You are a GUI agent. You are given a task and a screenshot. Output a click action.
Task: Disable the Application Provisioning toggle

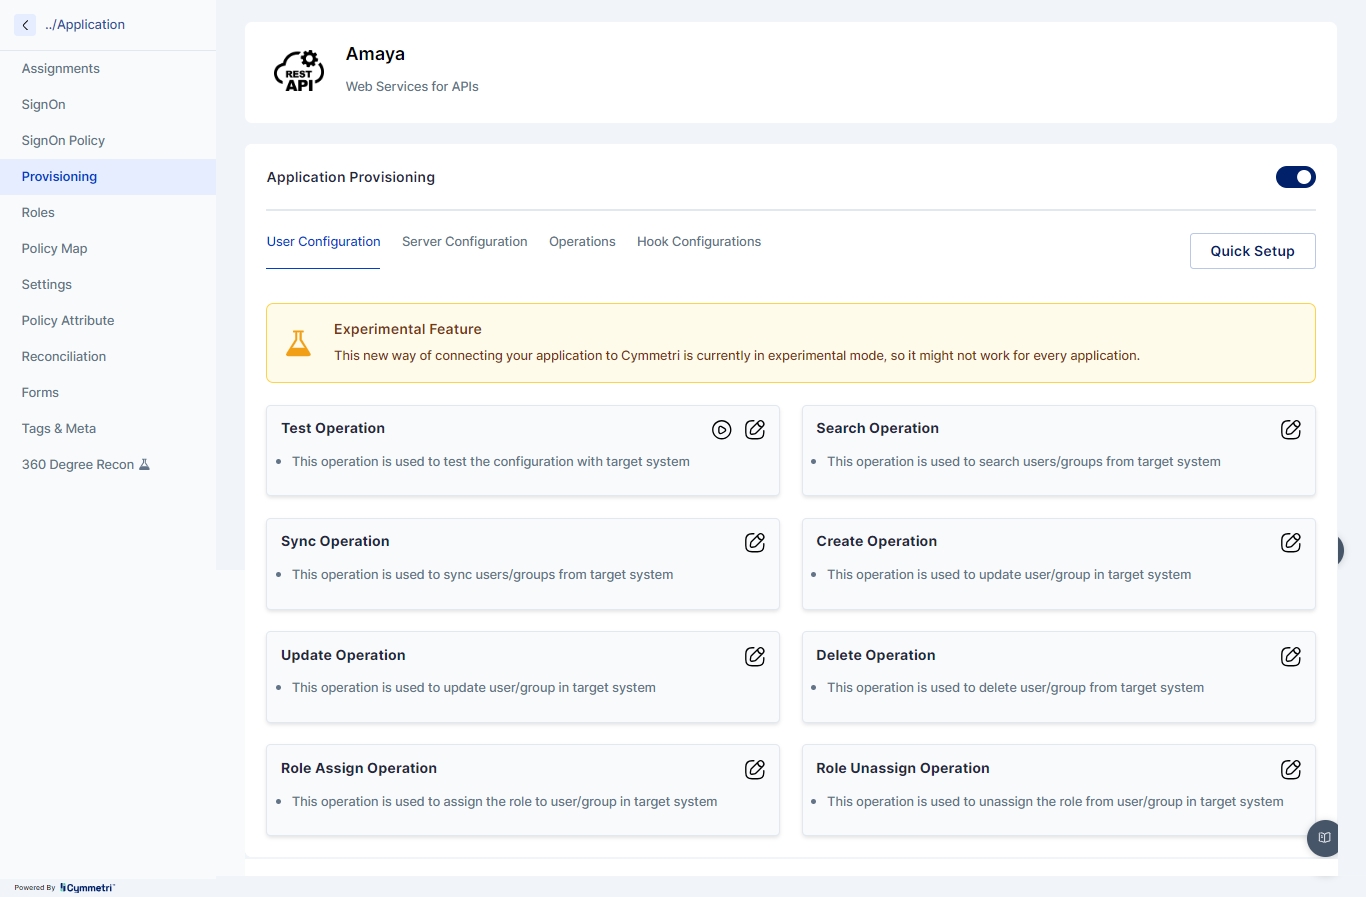(1295, 177)
